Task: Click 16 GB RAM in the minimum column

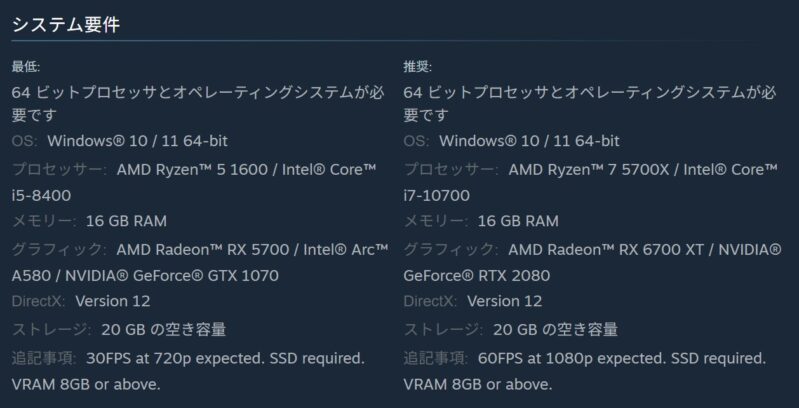Action: coord(124,221)
